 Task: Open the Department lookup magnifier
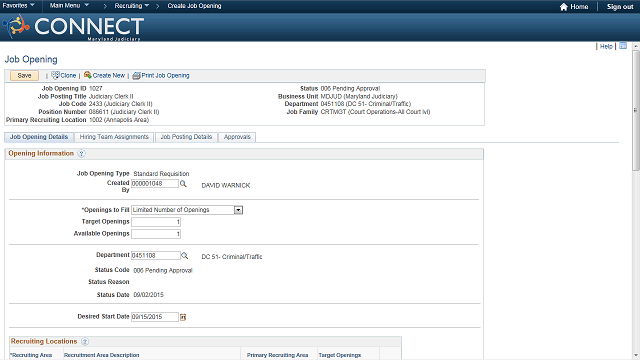(184, 256)
